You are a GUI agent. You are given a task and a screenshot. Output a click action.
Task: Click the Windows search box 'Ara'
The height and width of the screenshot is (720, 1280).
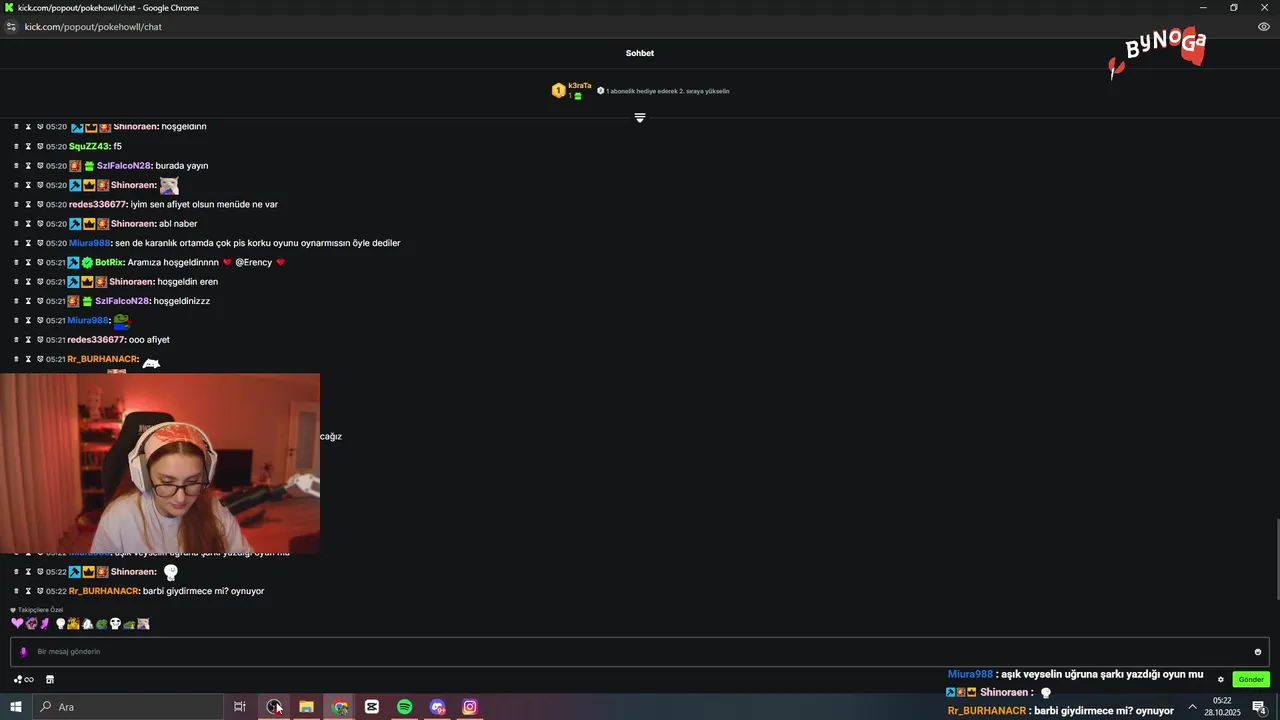tap(128, 707)
